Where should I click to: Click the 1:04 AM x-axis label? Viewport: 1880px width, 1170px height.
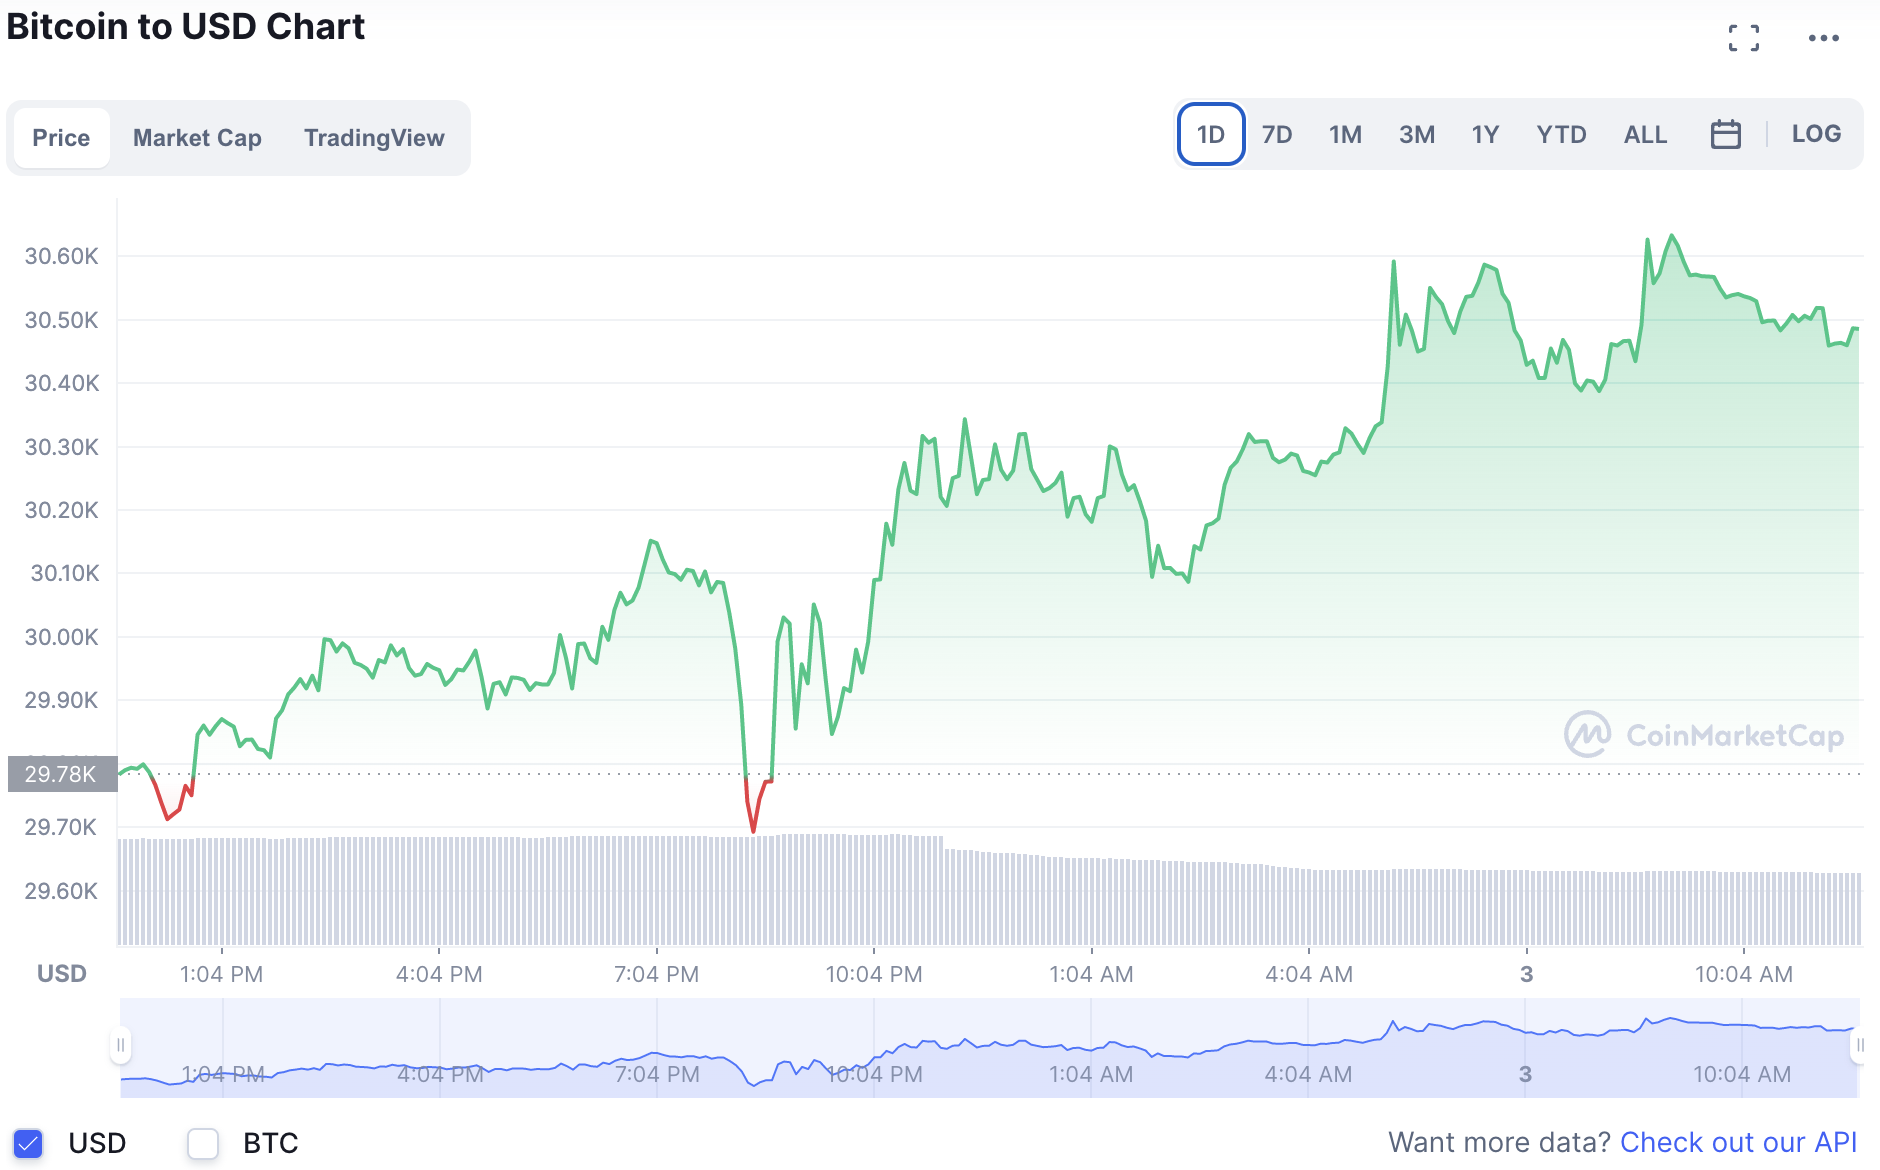(1091, 974)
